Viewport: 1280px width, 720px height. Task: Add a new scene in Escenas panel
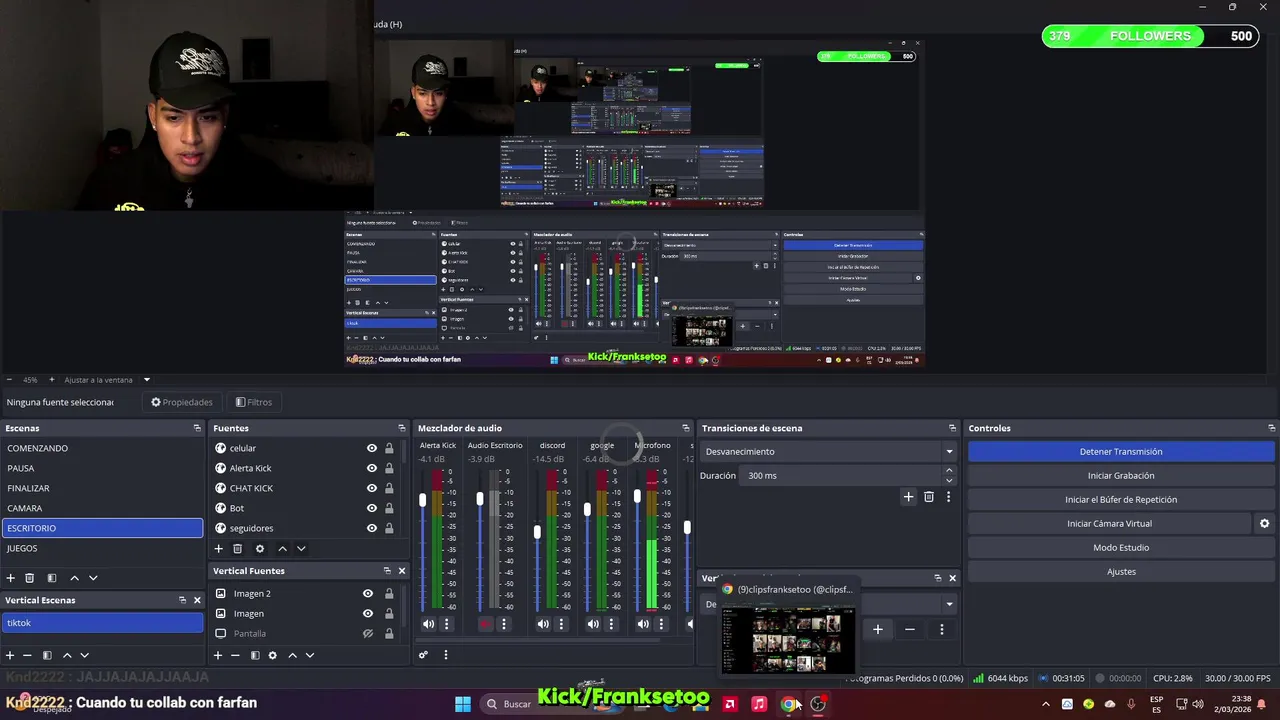tap(11, 578)
